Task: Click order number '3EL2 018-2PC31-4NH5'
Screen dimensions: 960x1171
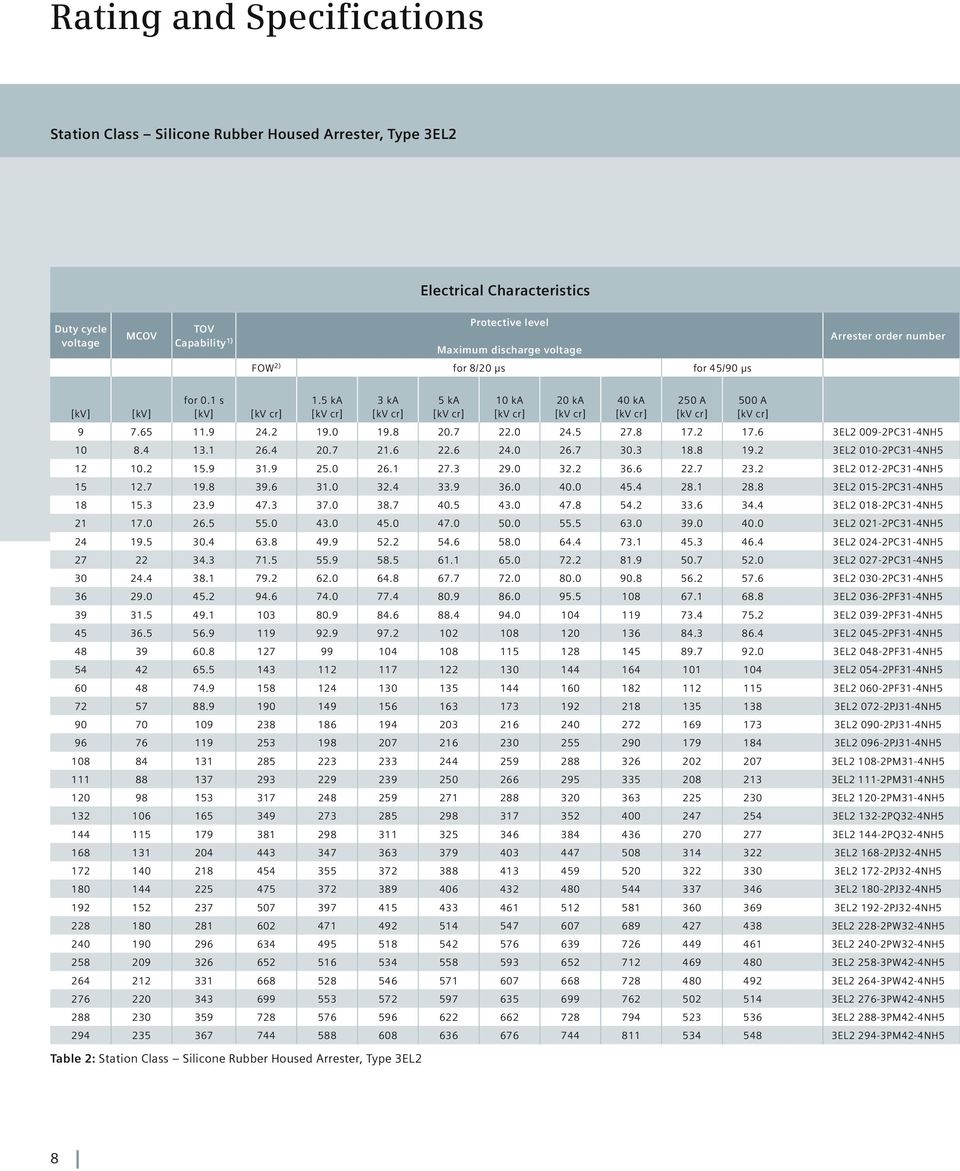Action: point(888,506)
